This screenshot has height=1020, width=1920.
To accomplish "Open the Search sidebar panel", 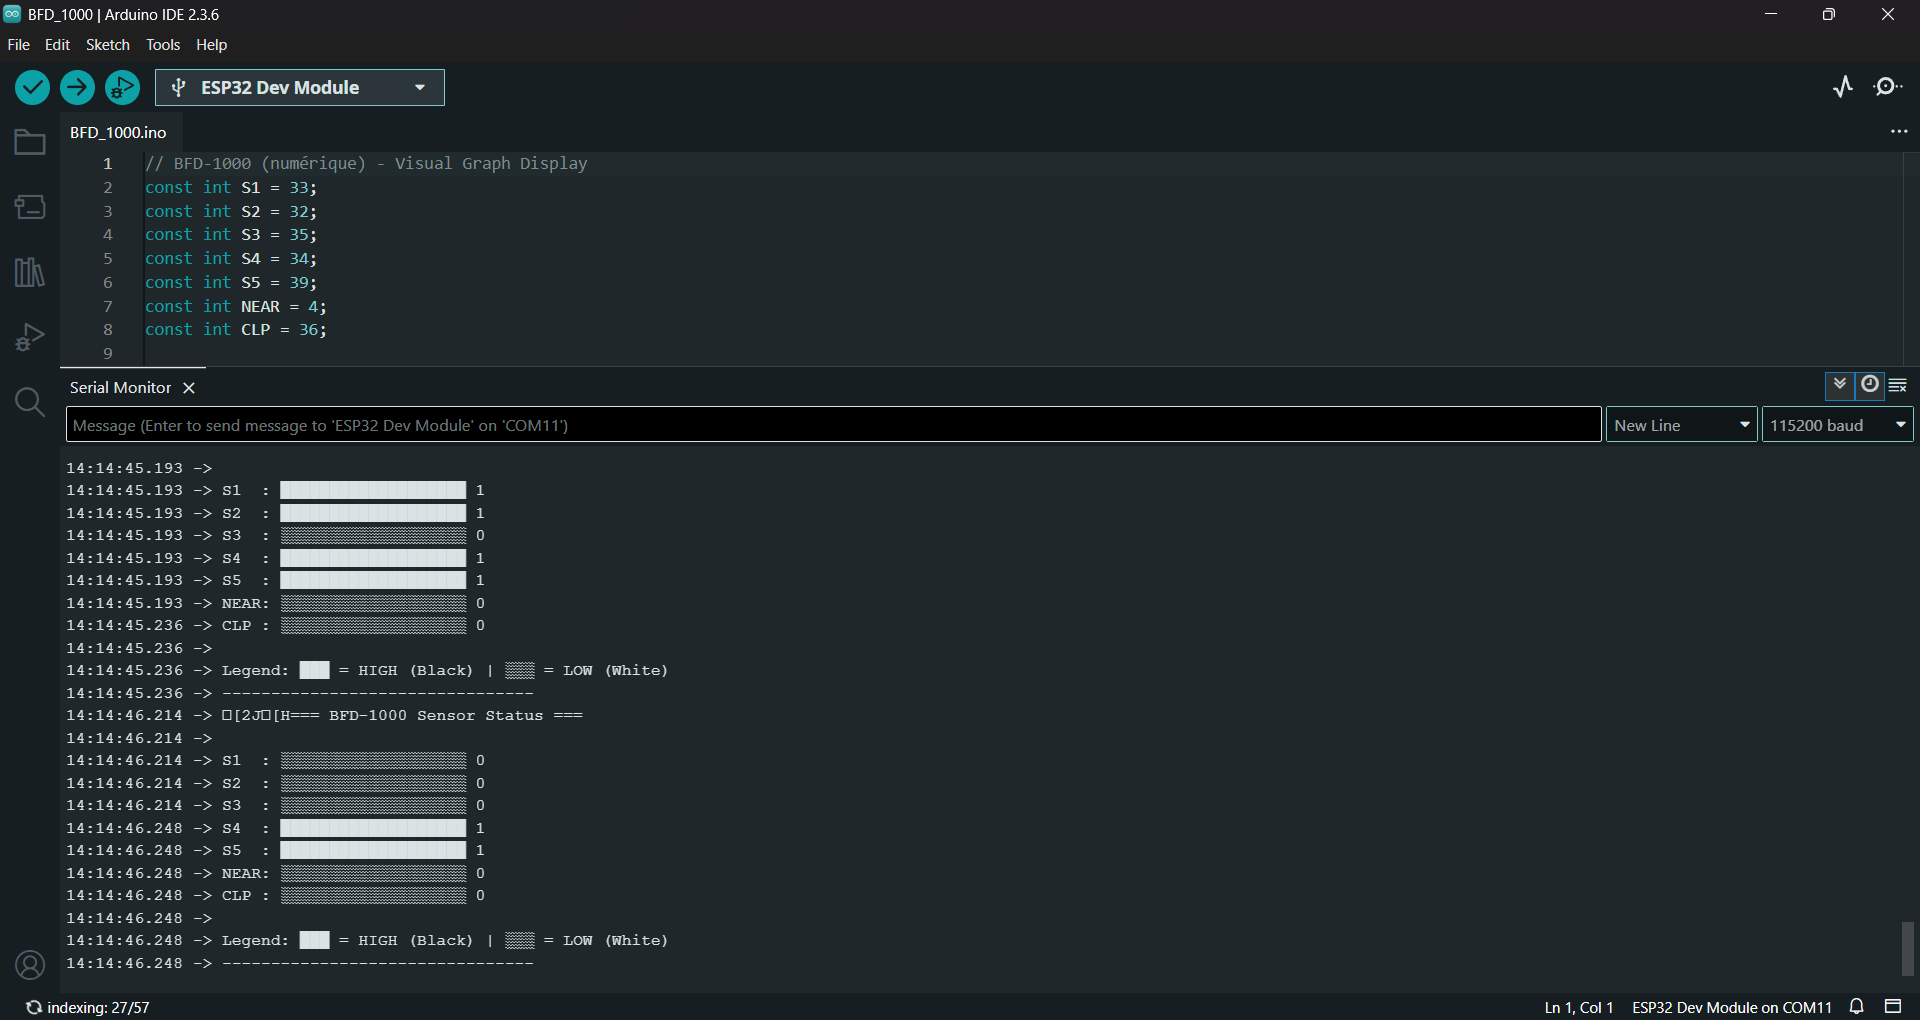I will click(30, 402).
